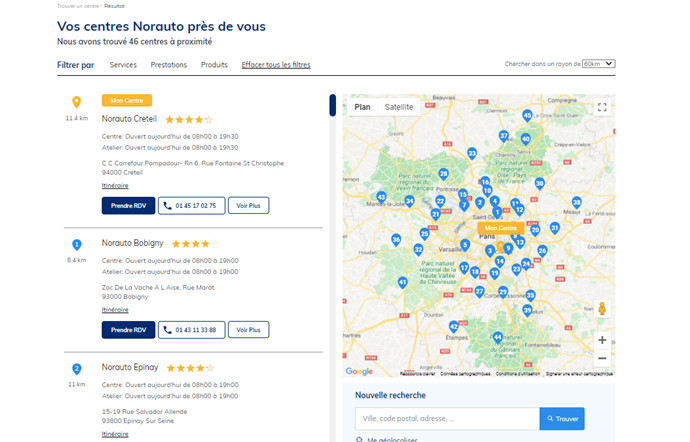Select map marker number 28
Screen dimensions: 690x442
444,174
